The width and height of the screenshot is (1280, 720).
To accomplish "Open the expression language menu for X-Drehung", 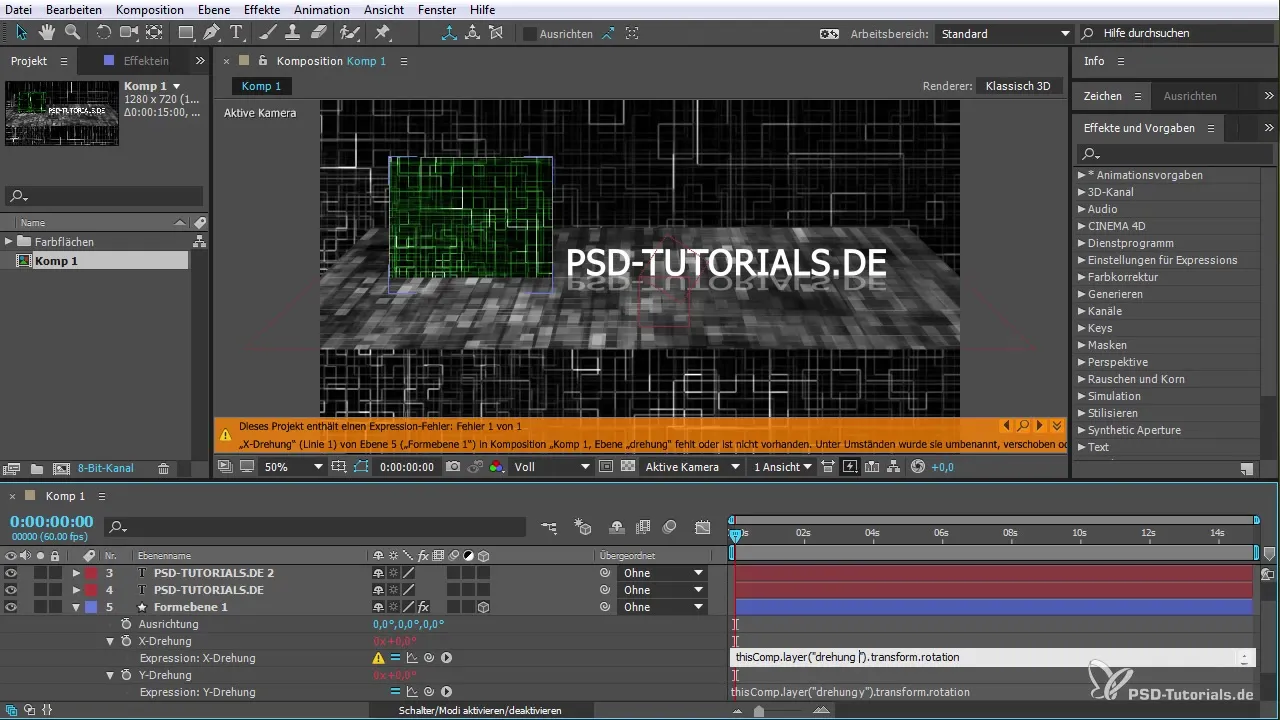I will (x=446, y=658).
